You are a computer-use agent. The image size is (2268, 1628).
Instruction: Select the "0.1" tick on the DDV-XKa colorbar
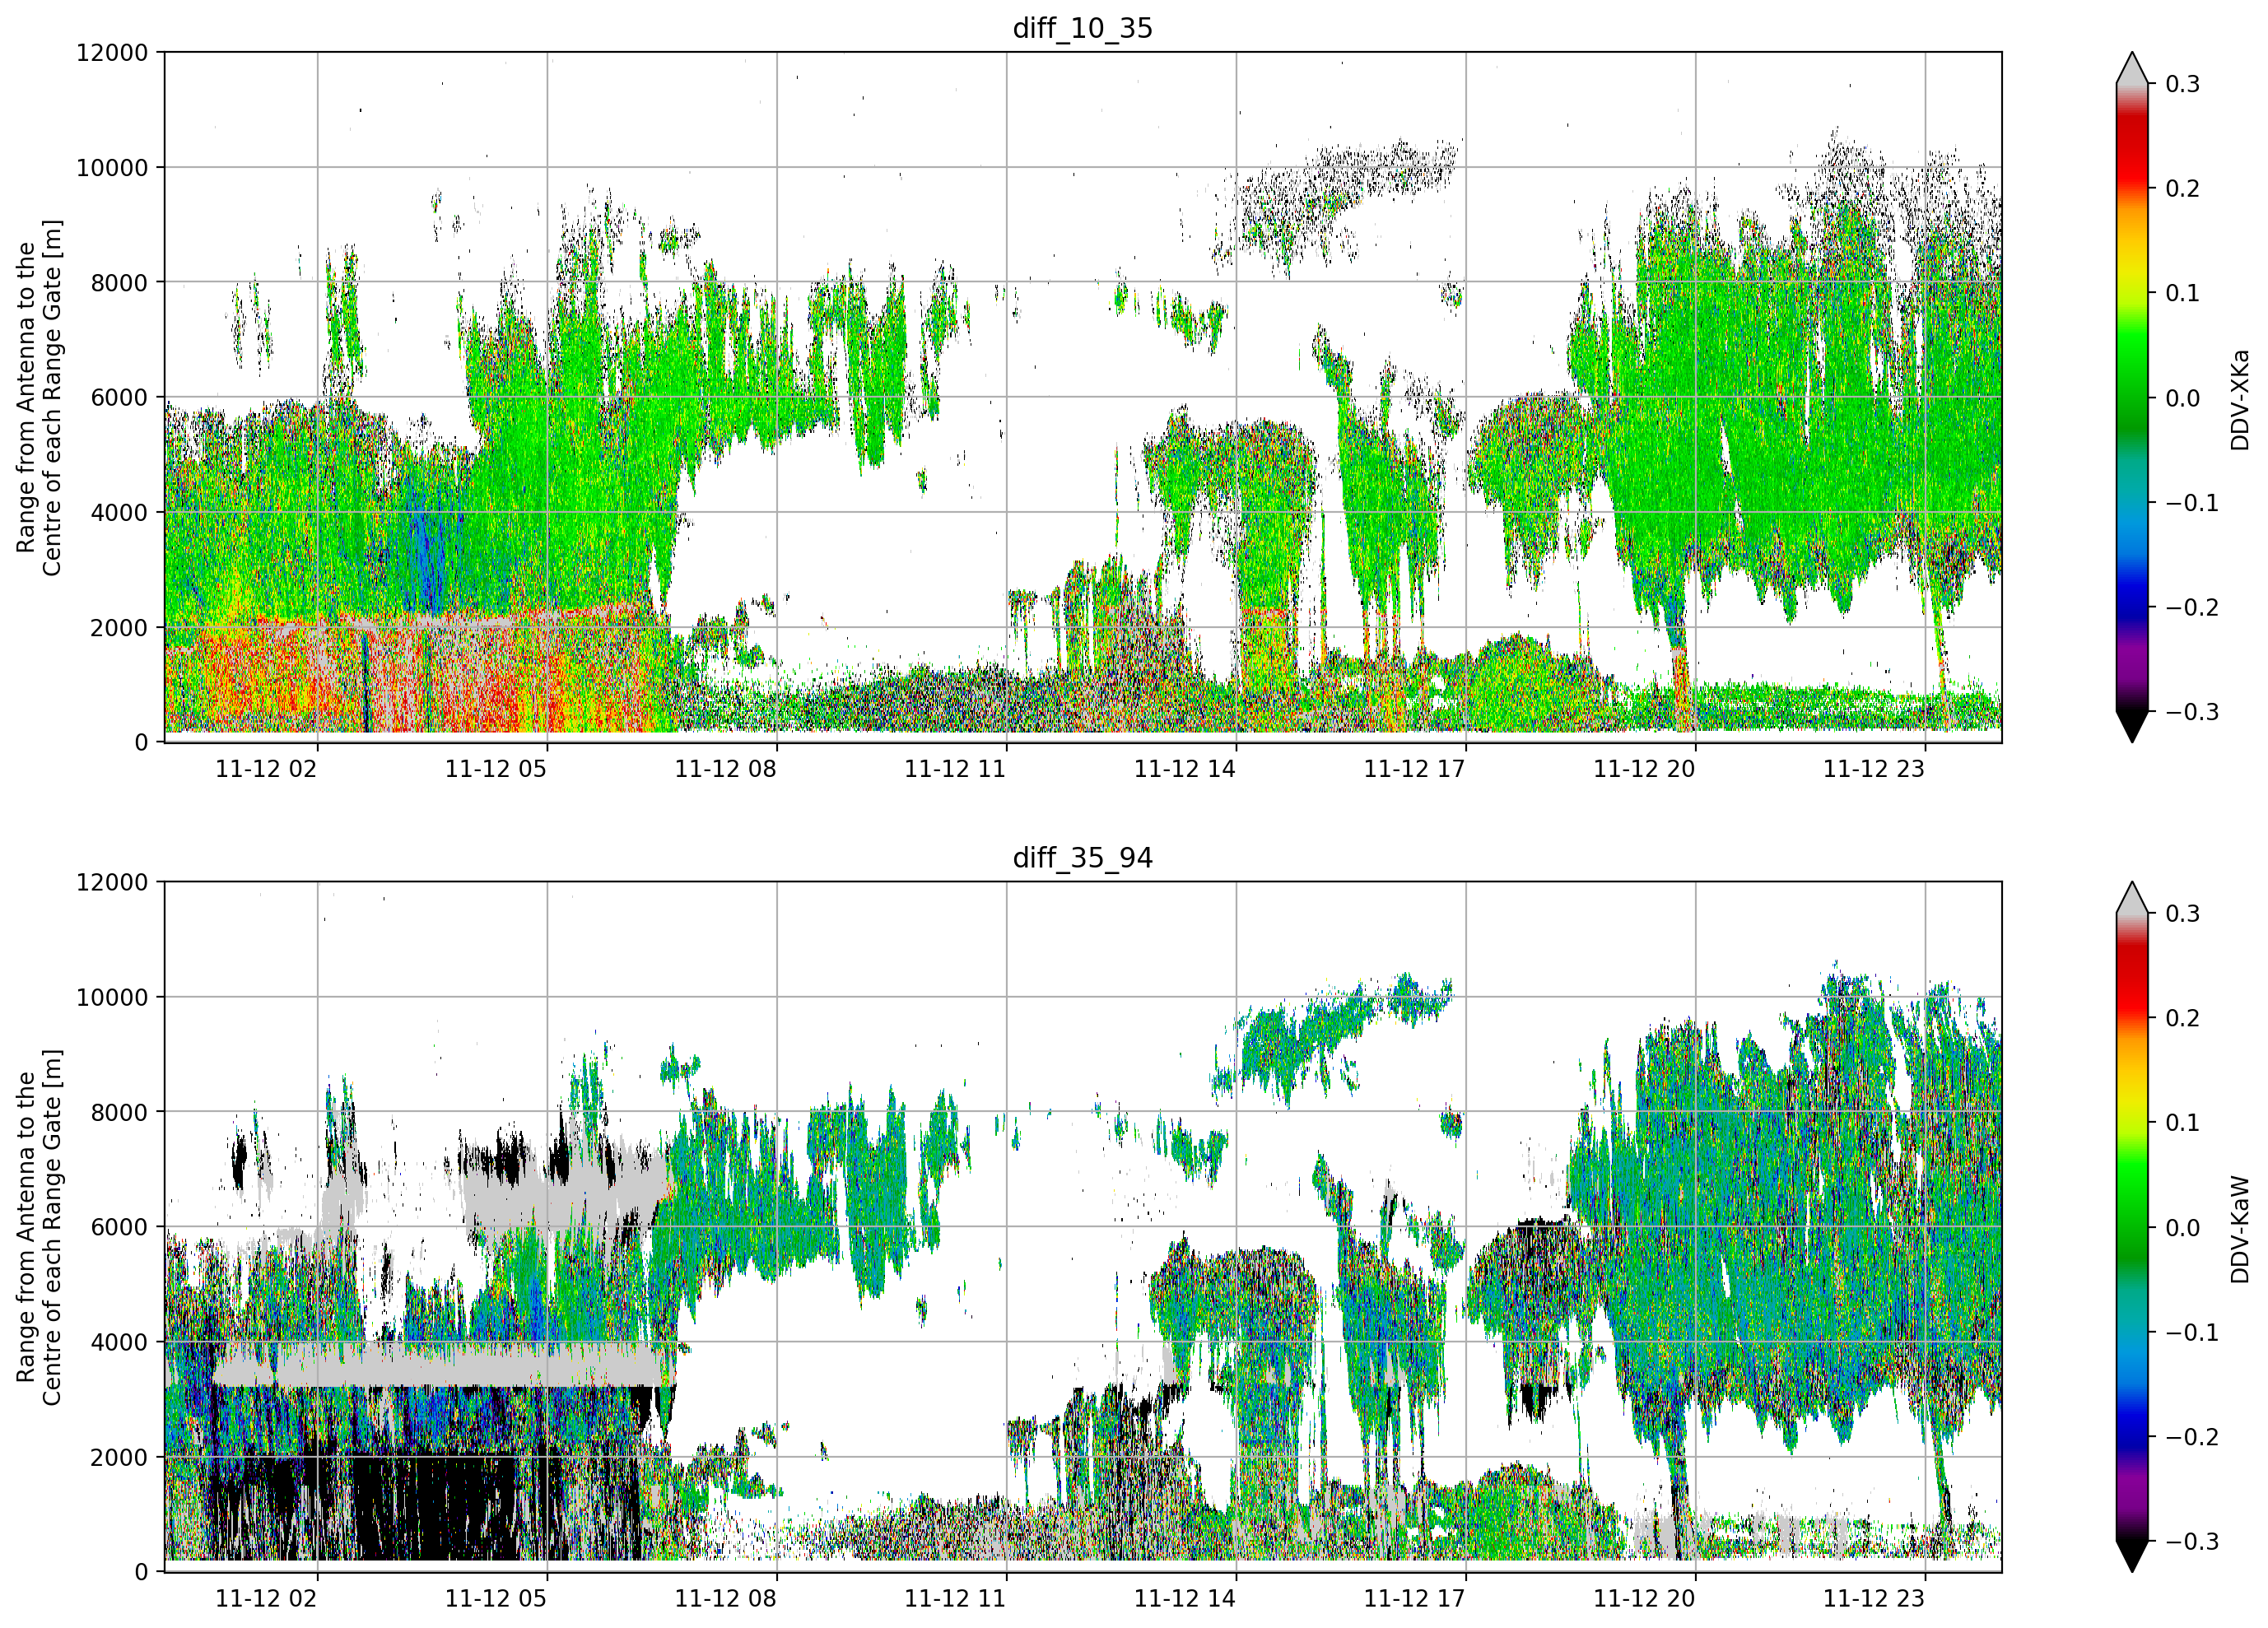point(2182,293)
